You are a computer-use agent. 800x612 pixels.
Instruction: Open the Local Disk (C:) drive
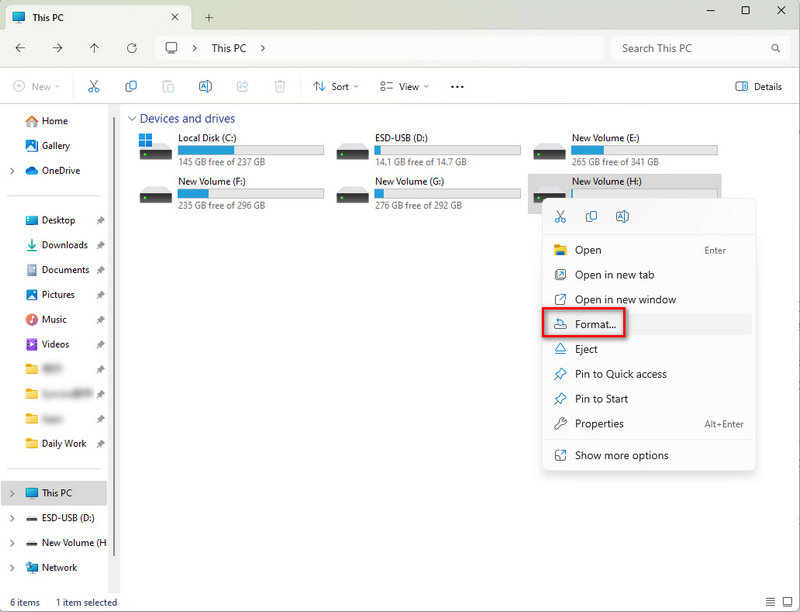click(231, 149)
